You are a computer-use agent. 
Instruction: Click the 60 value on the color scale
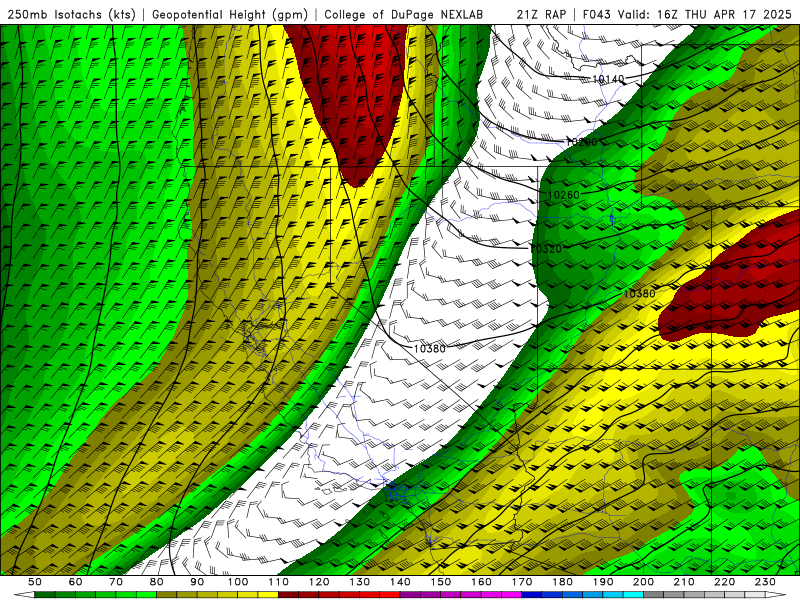(x=76, y=582)
